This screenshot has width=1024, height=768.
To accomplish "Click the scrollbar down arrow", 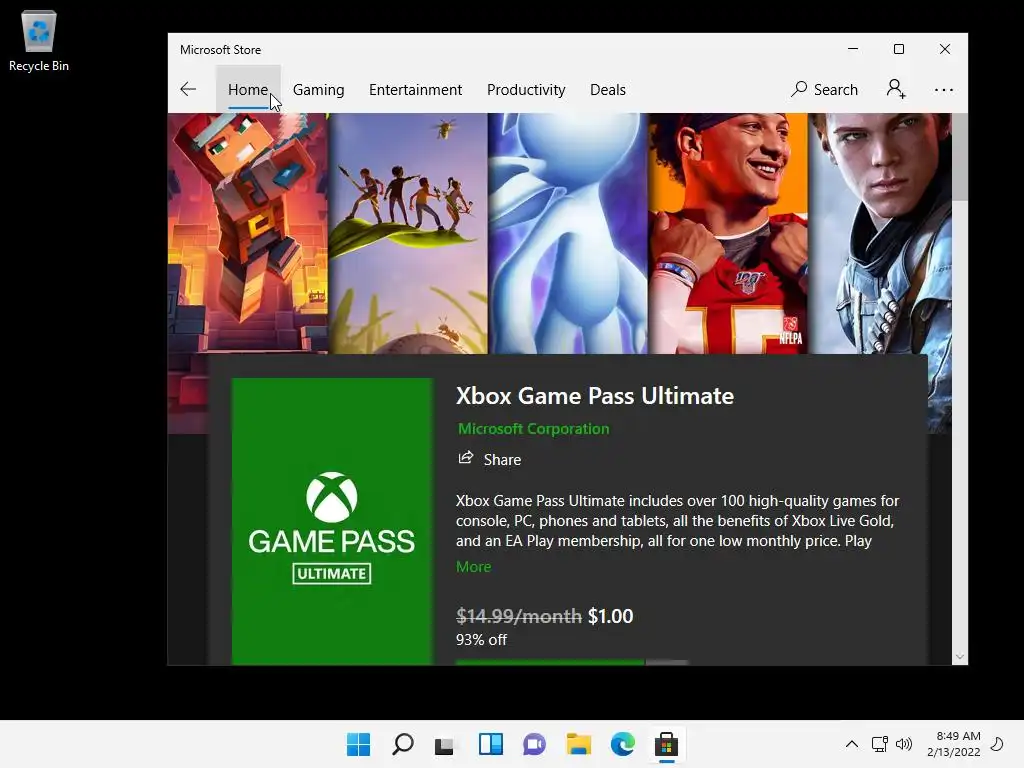I will [x=959, y=657].
